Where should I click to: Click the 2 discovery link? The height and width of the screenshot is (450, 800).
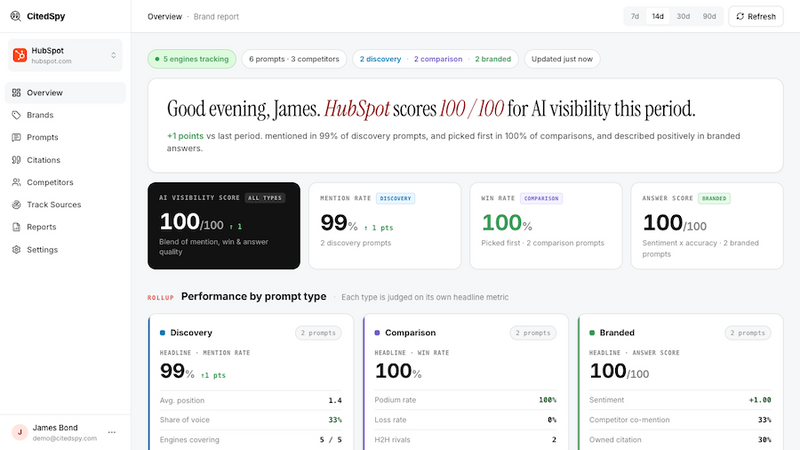click(380, 59)
